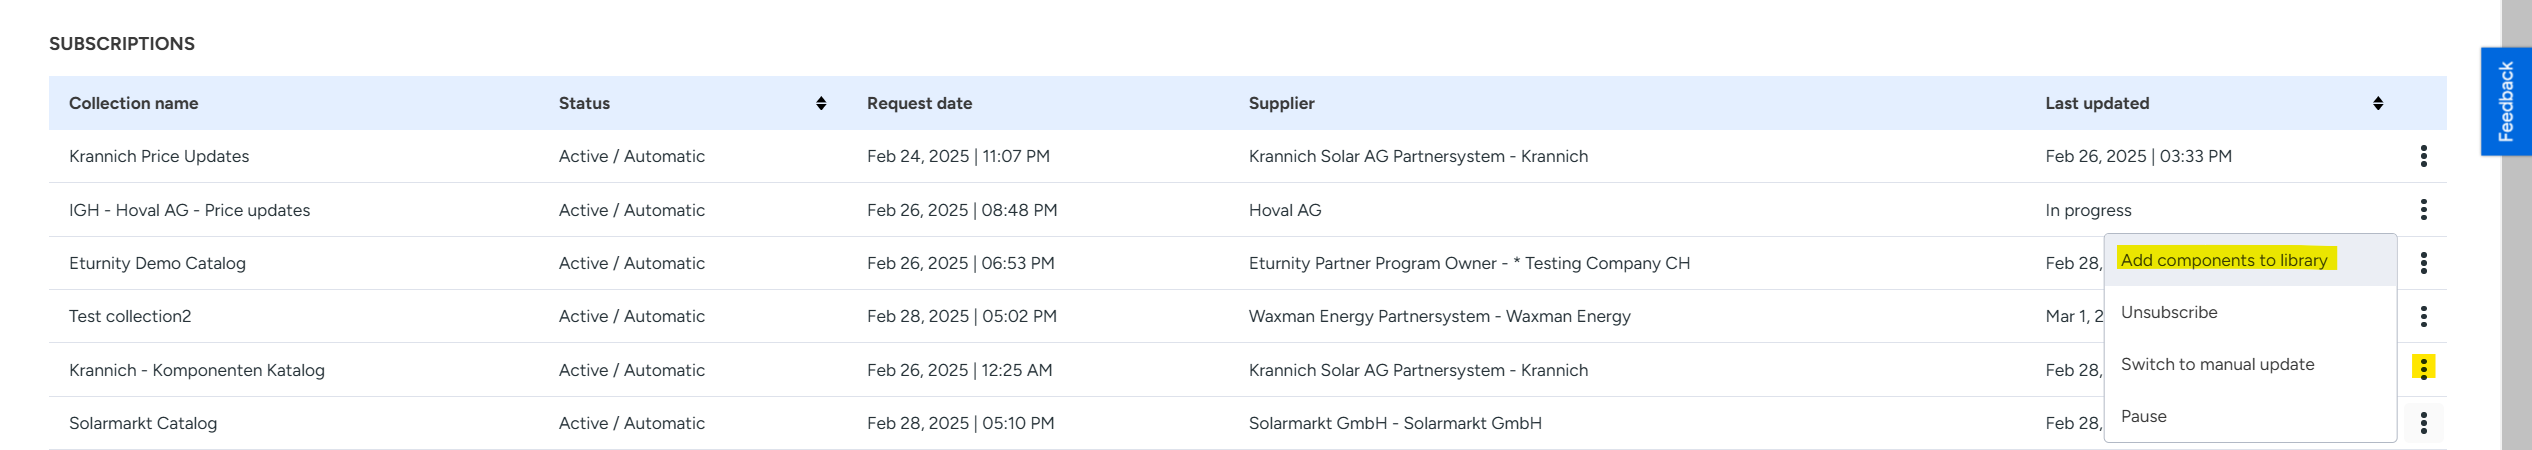Open three-dot menu for Eturnity Demo Catalog row

(x=2423, y=263)
